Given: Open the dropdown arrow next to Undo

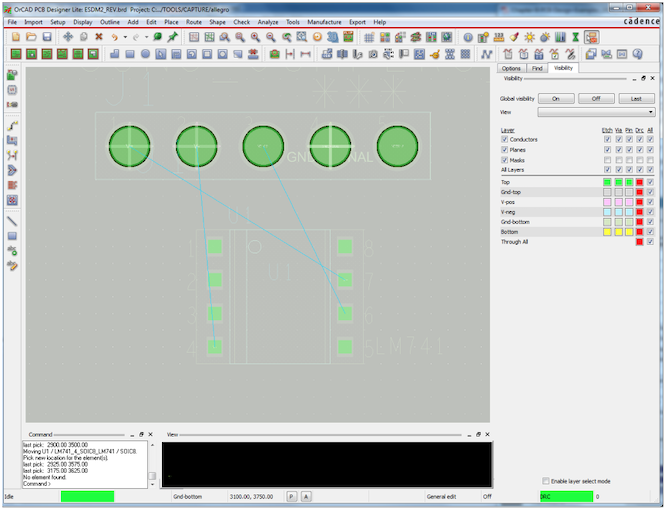Looking at the screenshot, I should tap(123, 37).
